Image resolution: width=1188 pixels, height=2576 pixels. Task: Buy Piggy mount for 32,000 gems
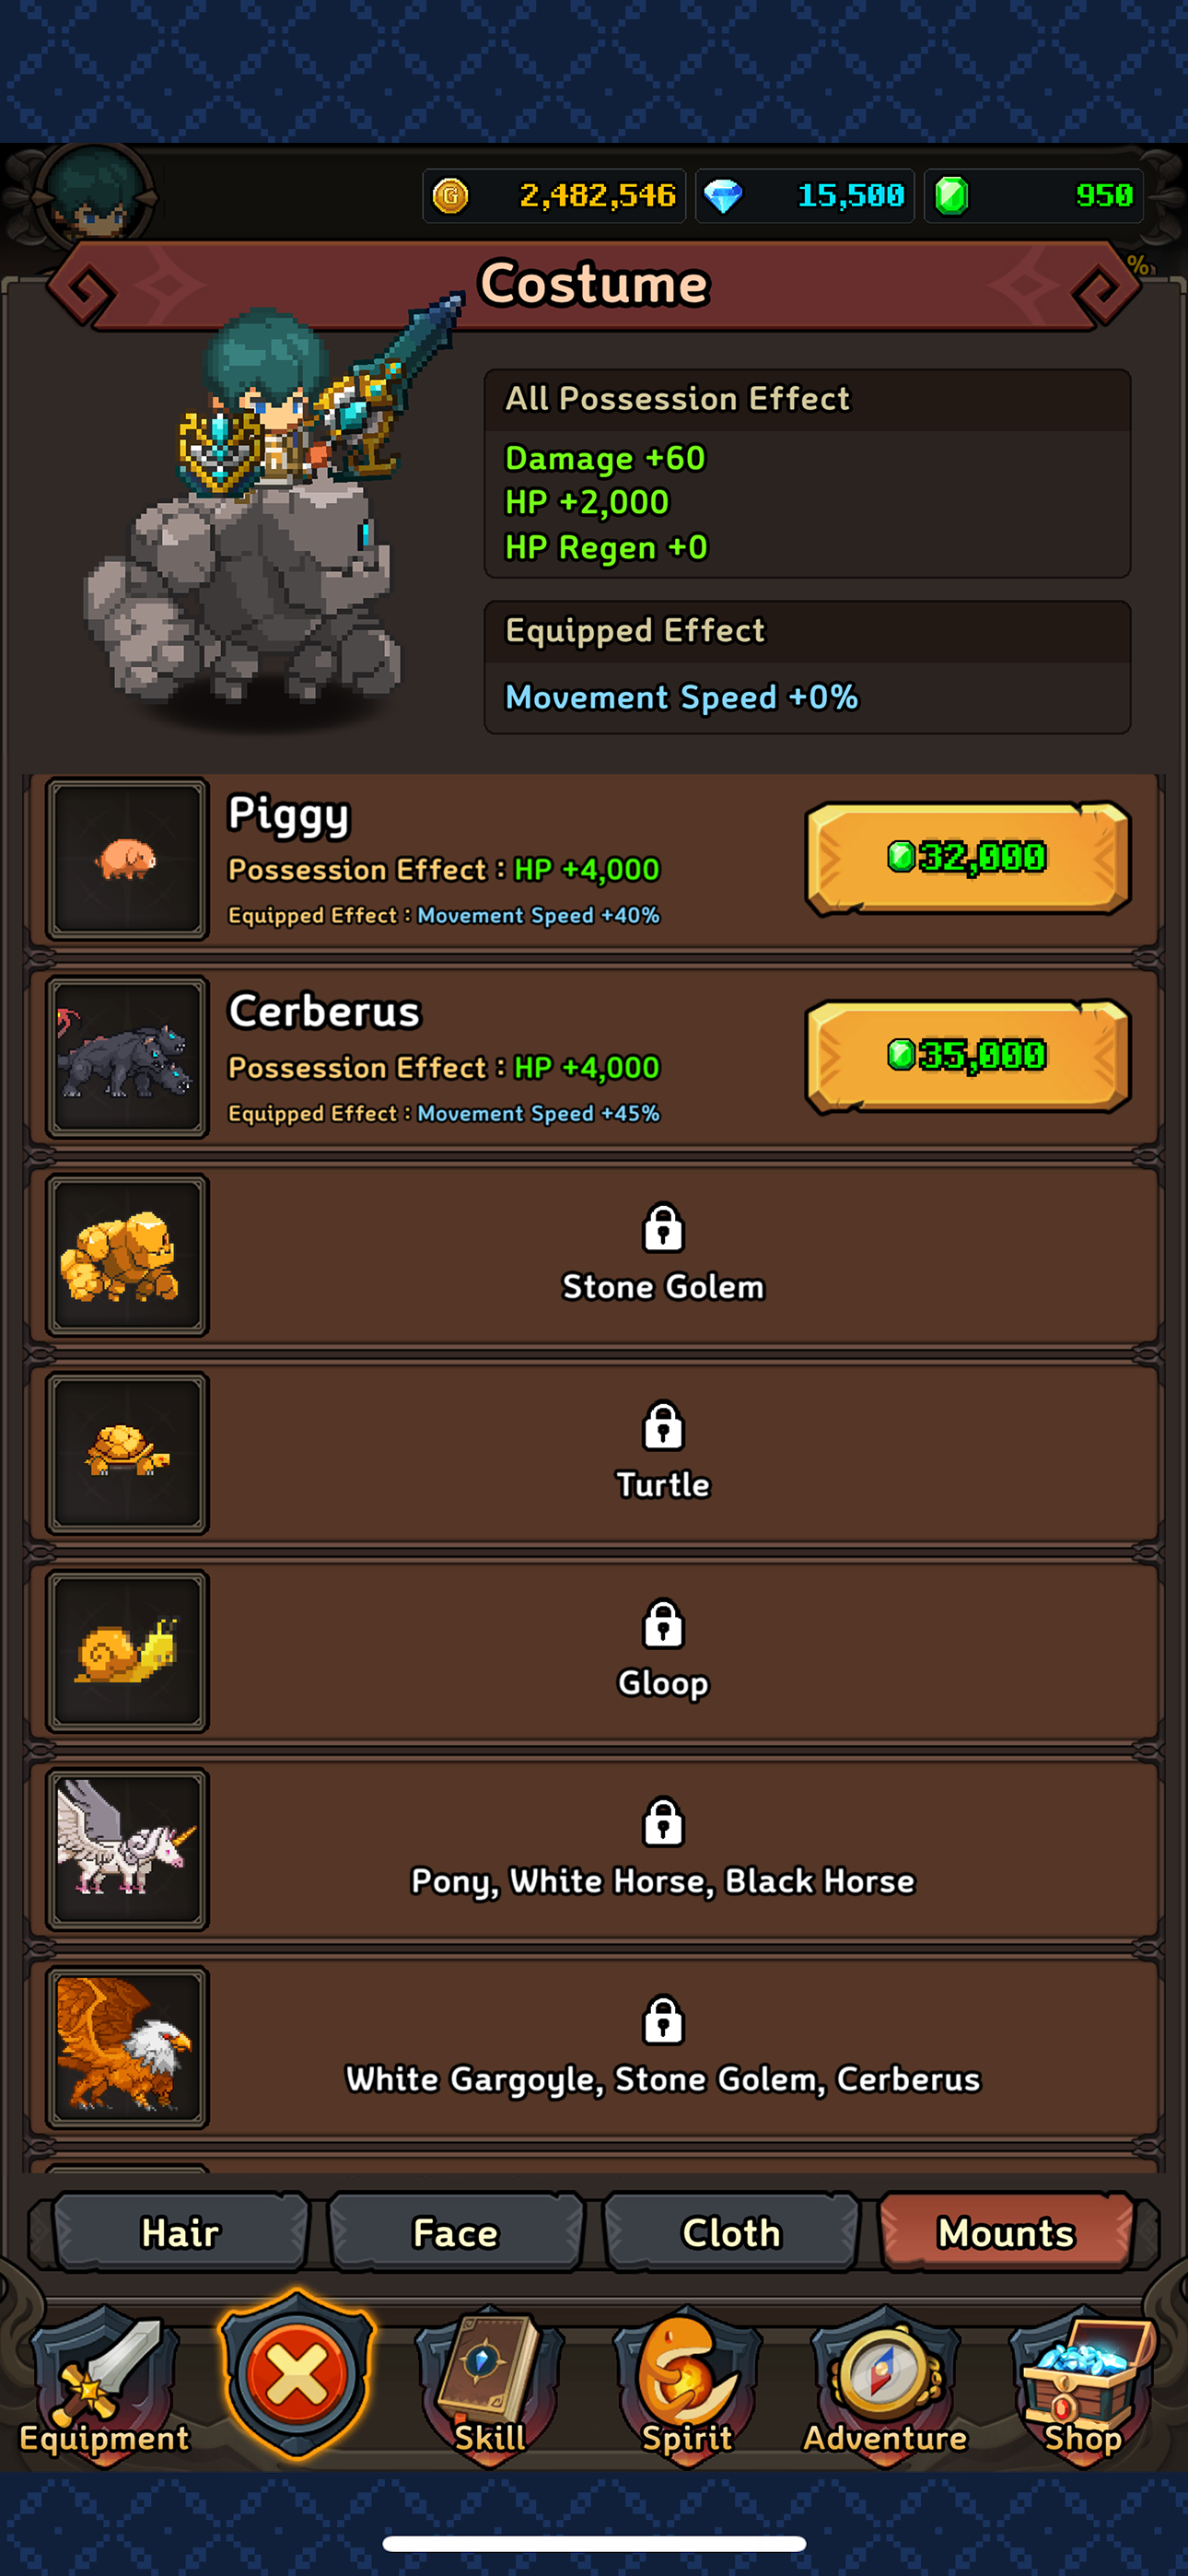(968, 857)
